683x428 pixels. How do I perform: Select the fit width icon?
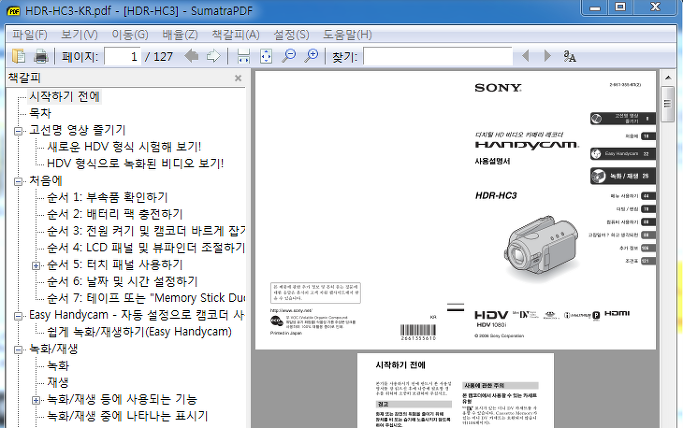(x=243, y=56)
